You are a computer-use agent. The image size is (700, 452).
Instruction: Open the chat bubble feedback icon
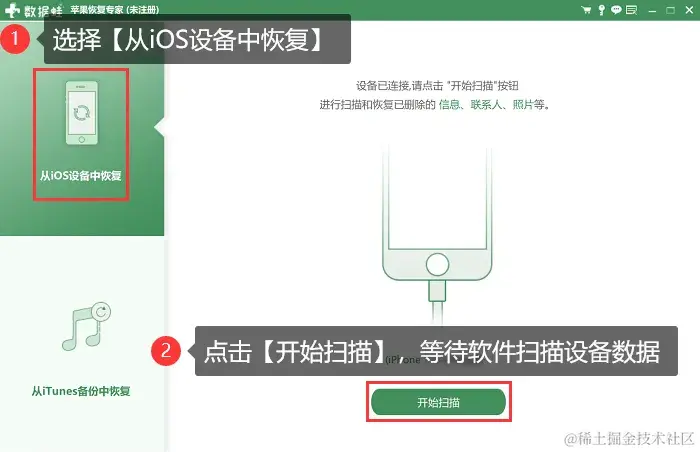[x=616, y=10]
